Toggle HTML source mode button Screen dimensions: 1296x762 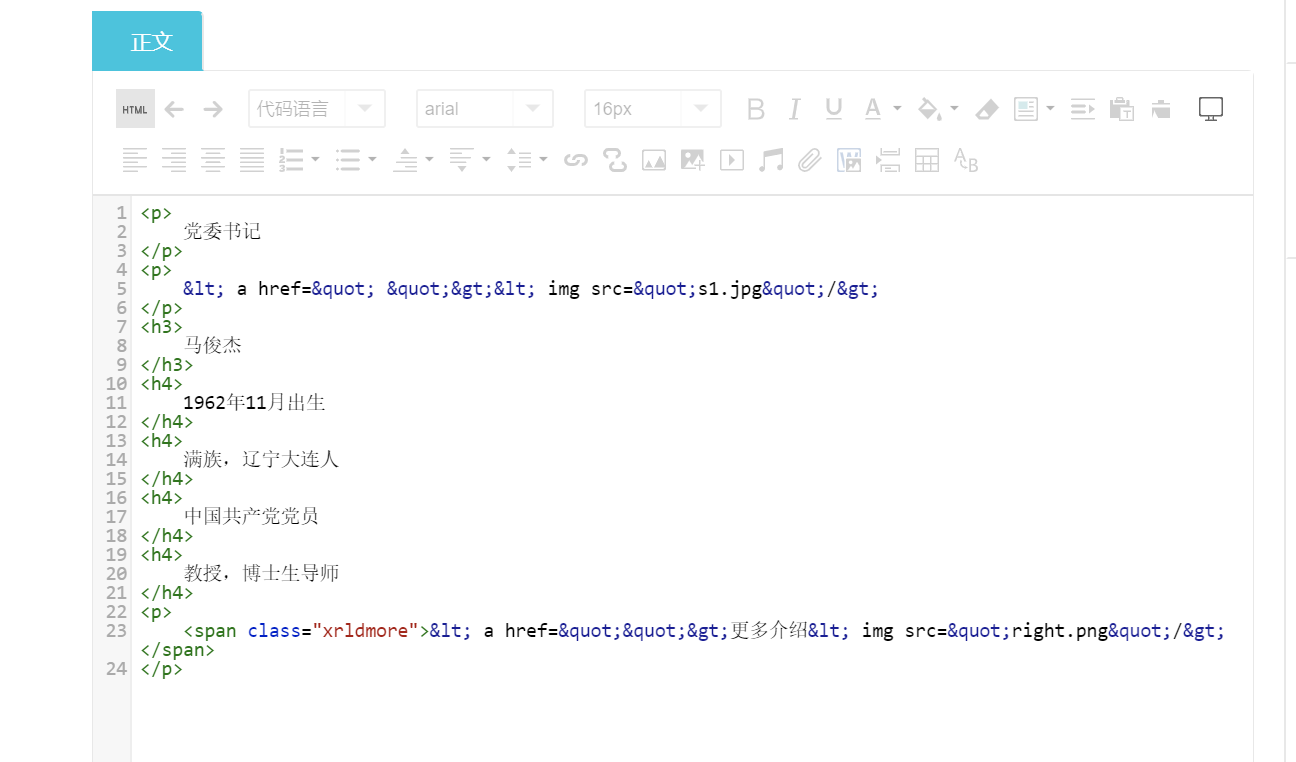135,109
